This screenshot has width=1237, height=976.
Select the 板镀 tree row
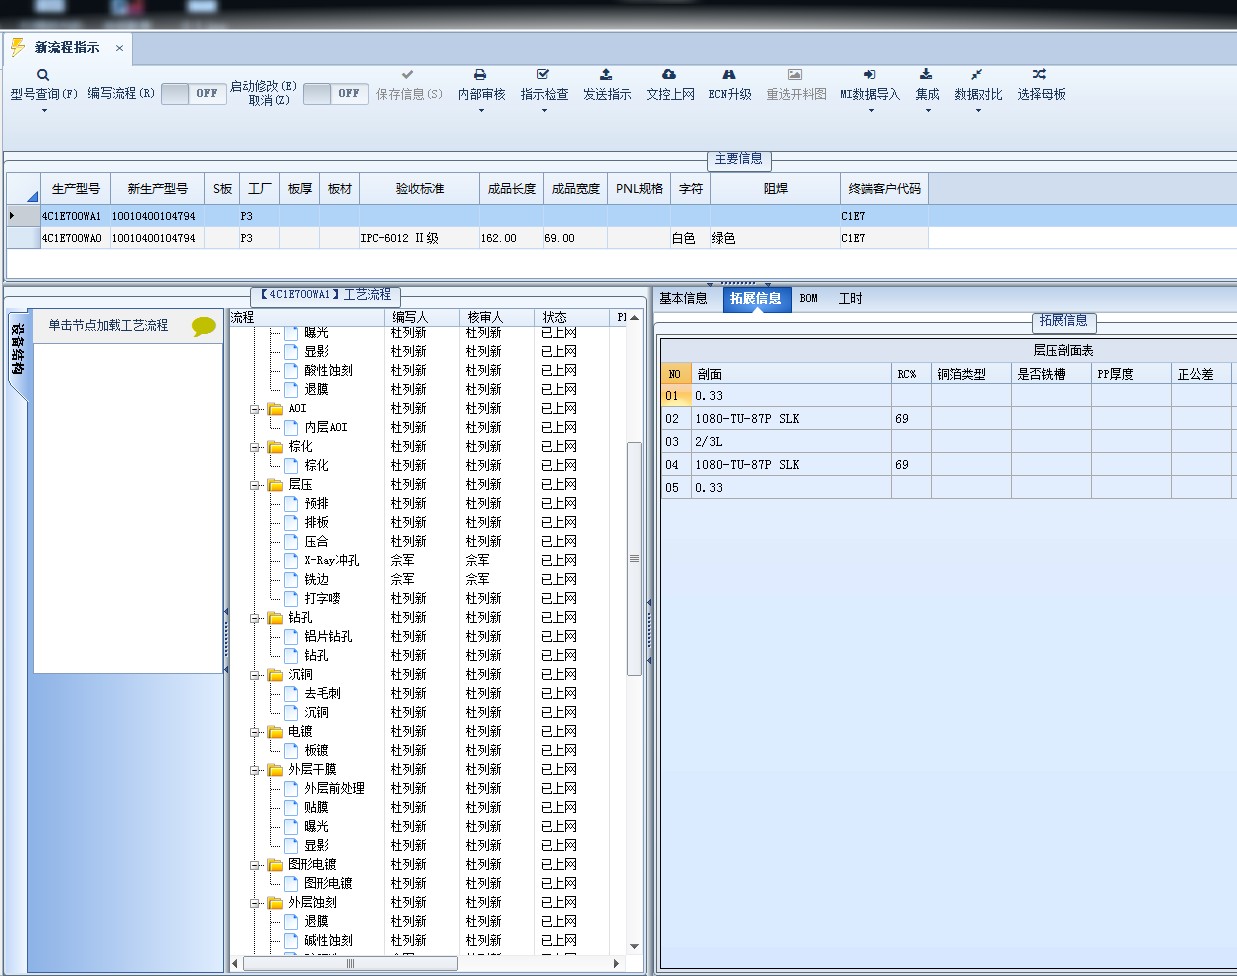pos(316,751)
